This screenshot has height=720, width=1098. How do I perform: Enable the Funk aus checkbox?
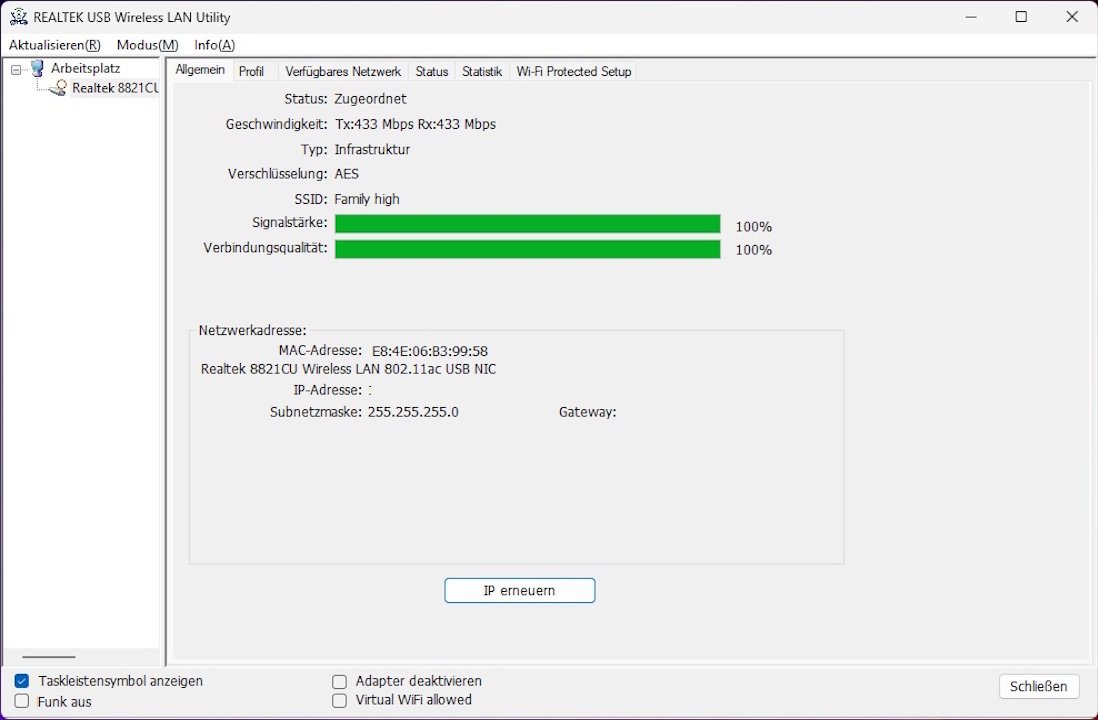22,701
